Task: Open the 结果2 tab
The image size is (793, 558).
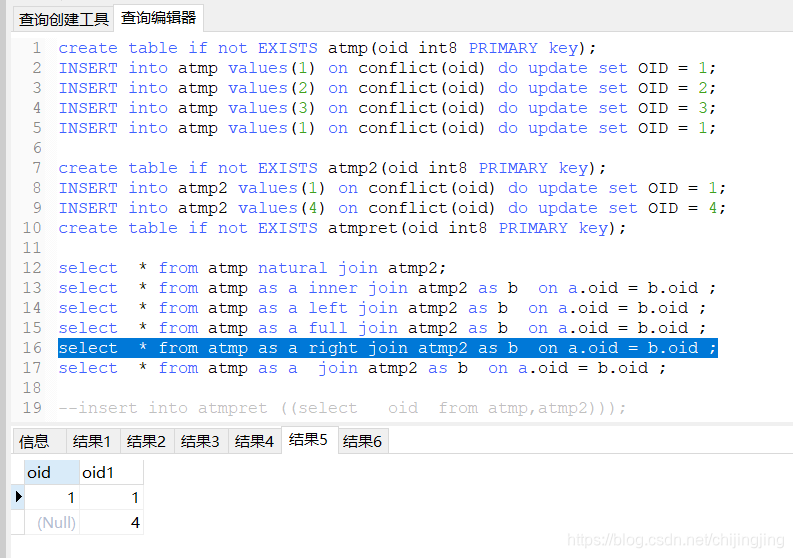Action: (146, 441)
